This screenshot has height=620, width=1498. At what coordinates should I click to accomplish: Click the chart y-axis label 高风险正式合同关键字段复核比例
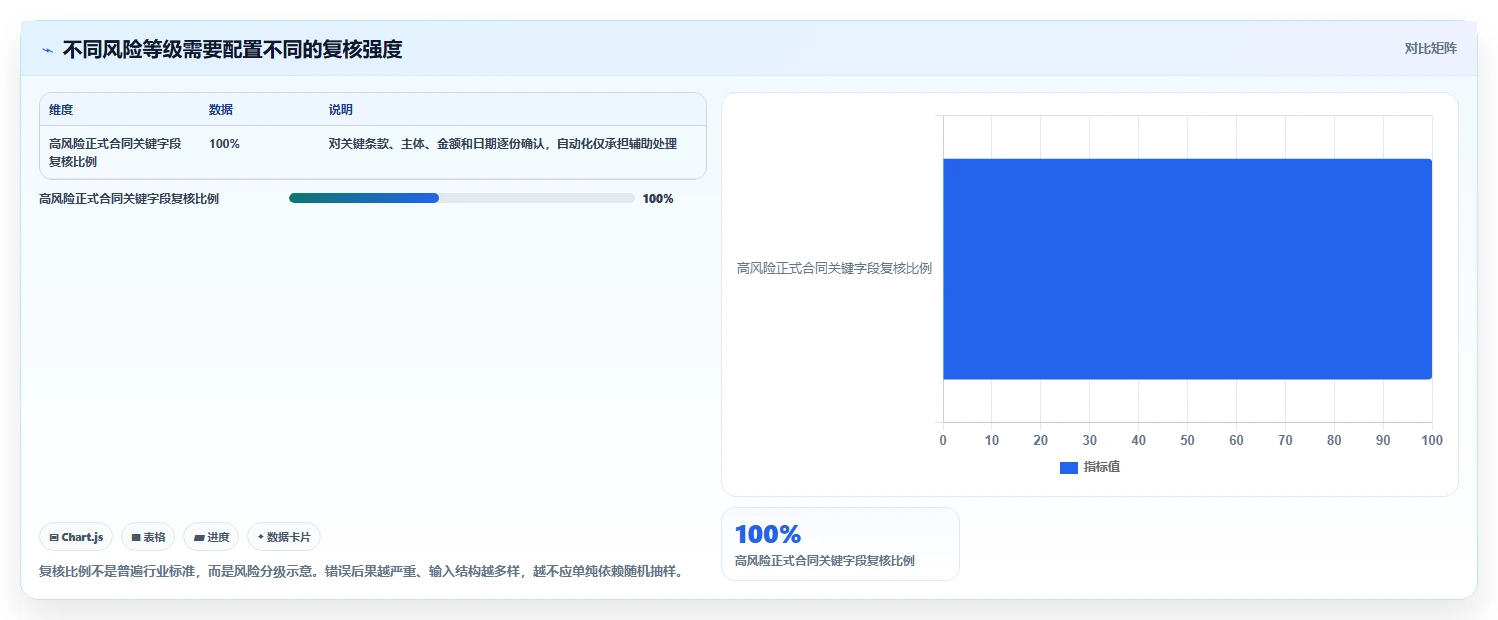(834, 269)
